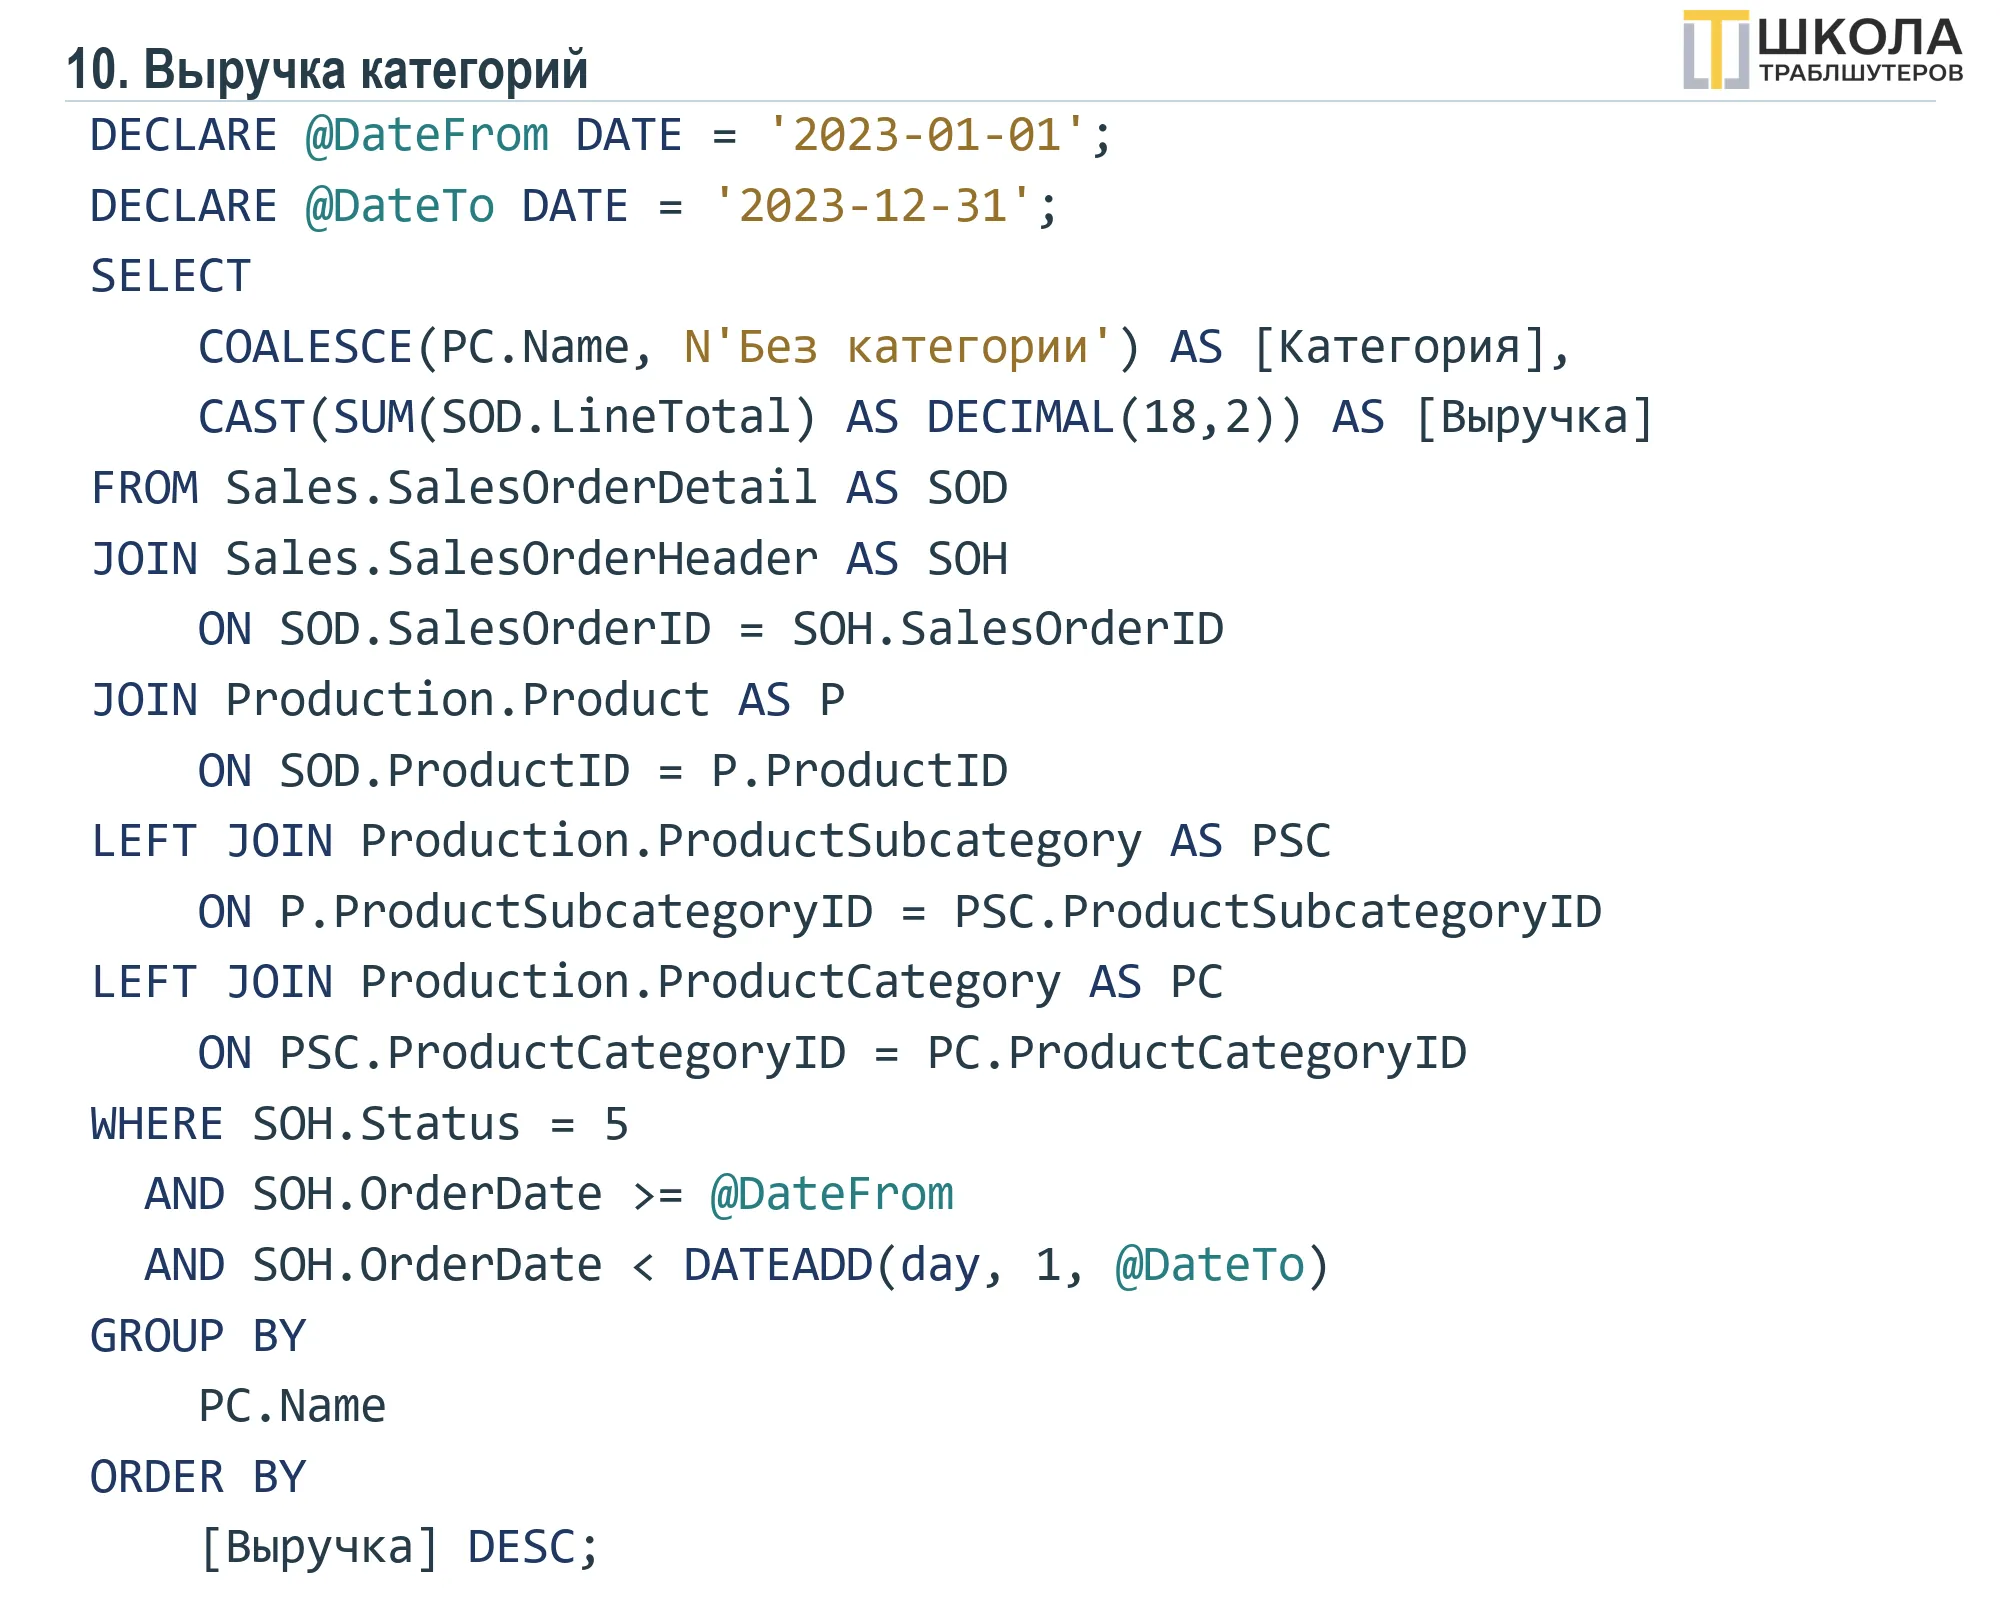Viewport: 2000px width, 1615px height.
Task: Click 'Sales.SalesOrderDetail' table name
Action: coord(521,488)
